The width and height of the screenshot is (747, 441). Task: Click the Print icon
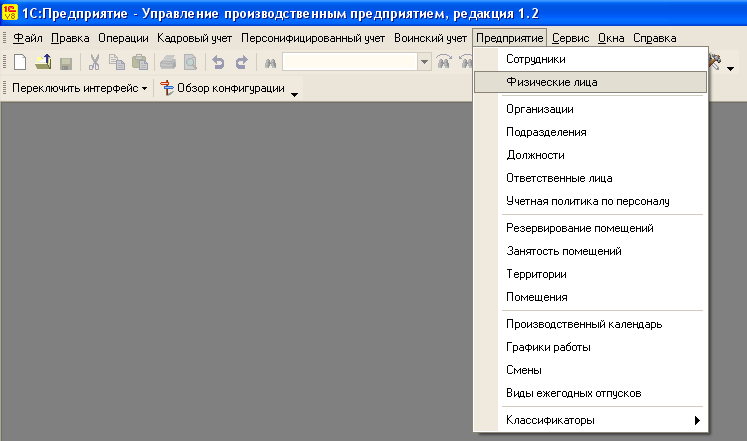[168, 62]
